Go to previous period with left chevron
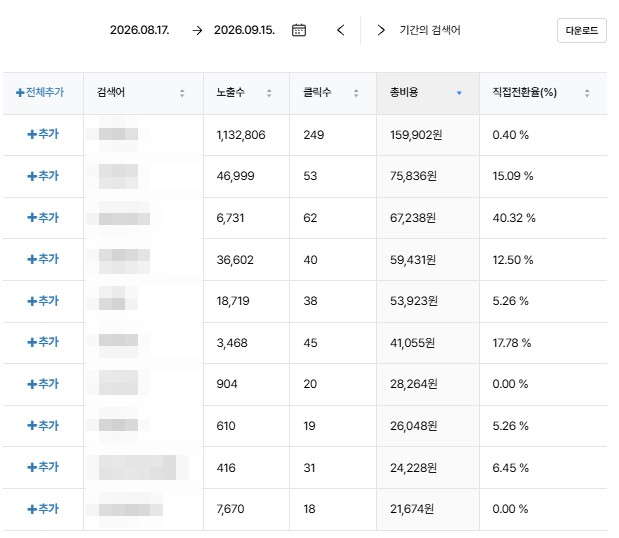Screen dimensions: 619x538 [341, 30]
